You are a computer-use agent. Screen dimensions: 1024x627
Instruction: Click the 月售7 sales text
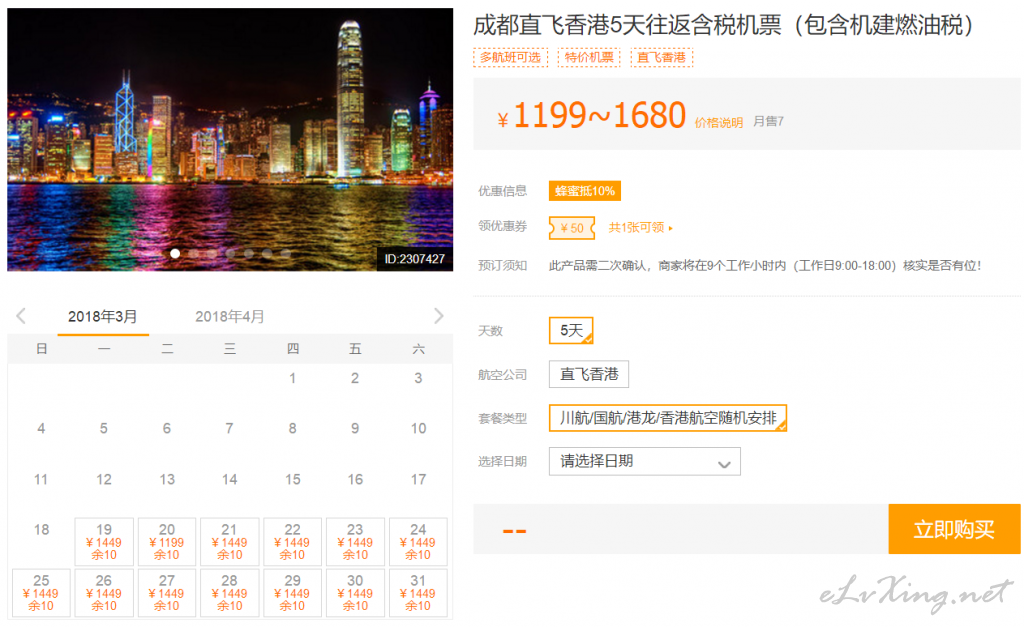pyautogui.click(x=768, y=121)
